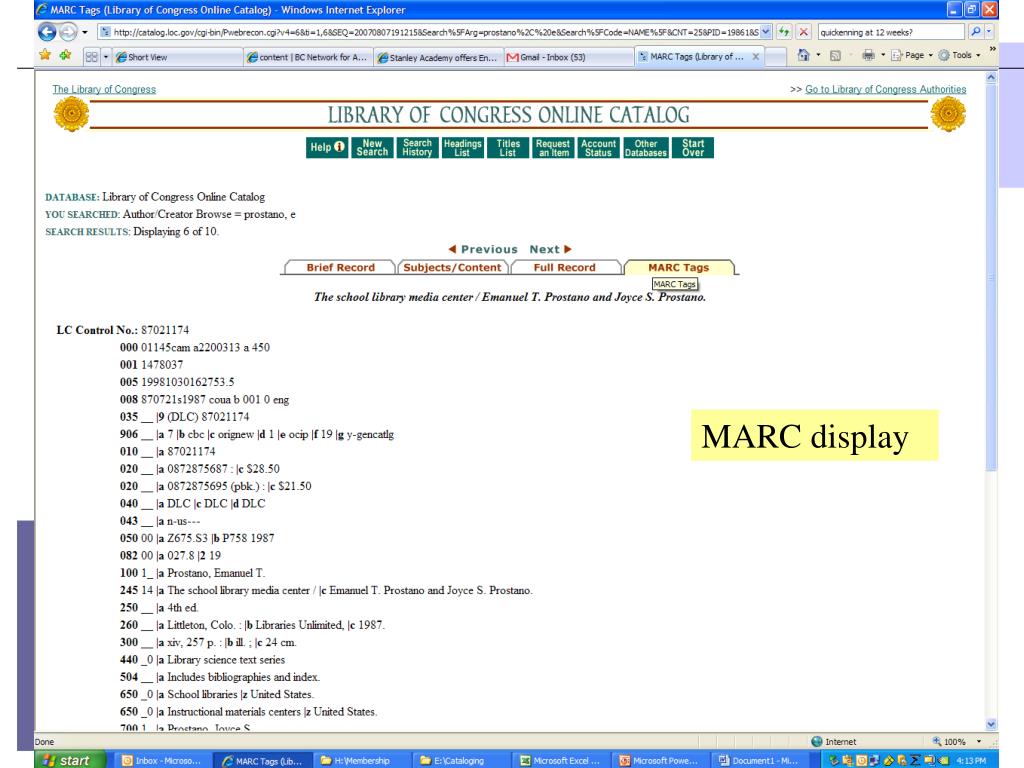
Task: Click the Internet security zone indicator
Action: pos(833,742)
